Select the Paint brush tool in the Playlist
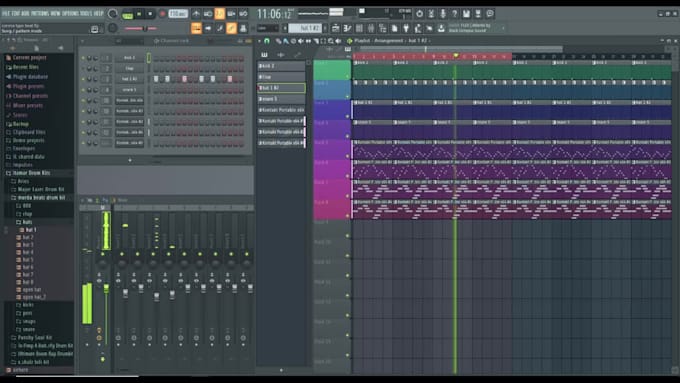This screenshot has width=680, height=383. tap(286, 41)
